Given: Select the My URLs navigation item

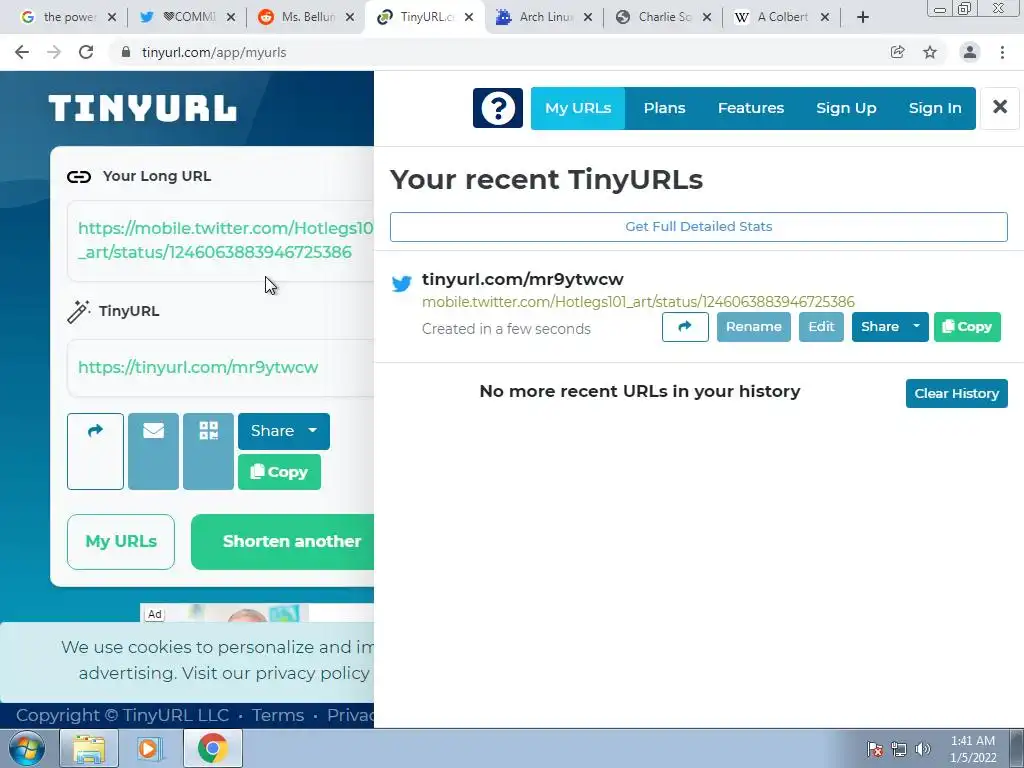Looking at the screenshot, I should [578, 108].
